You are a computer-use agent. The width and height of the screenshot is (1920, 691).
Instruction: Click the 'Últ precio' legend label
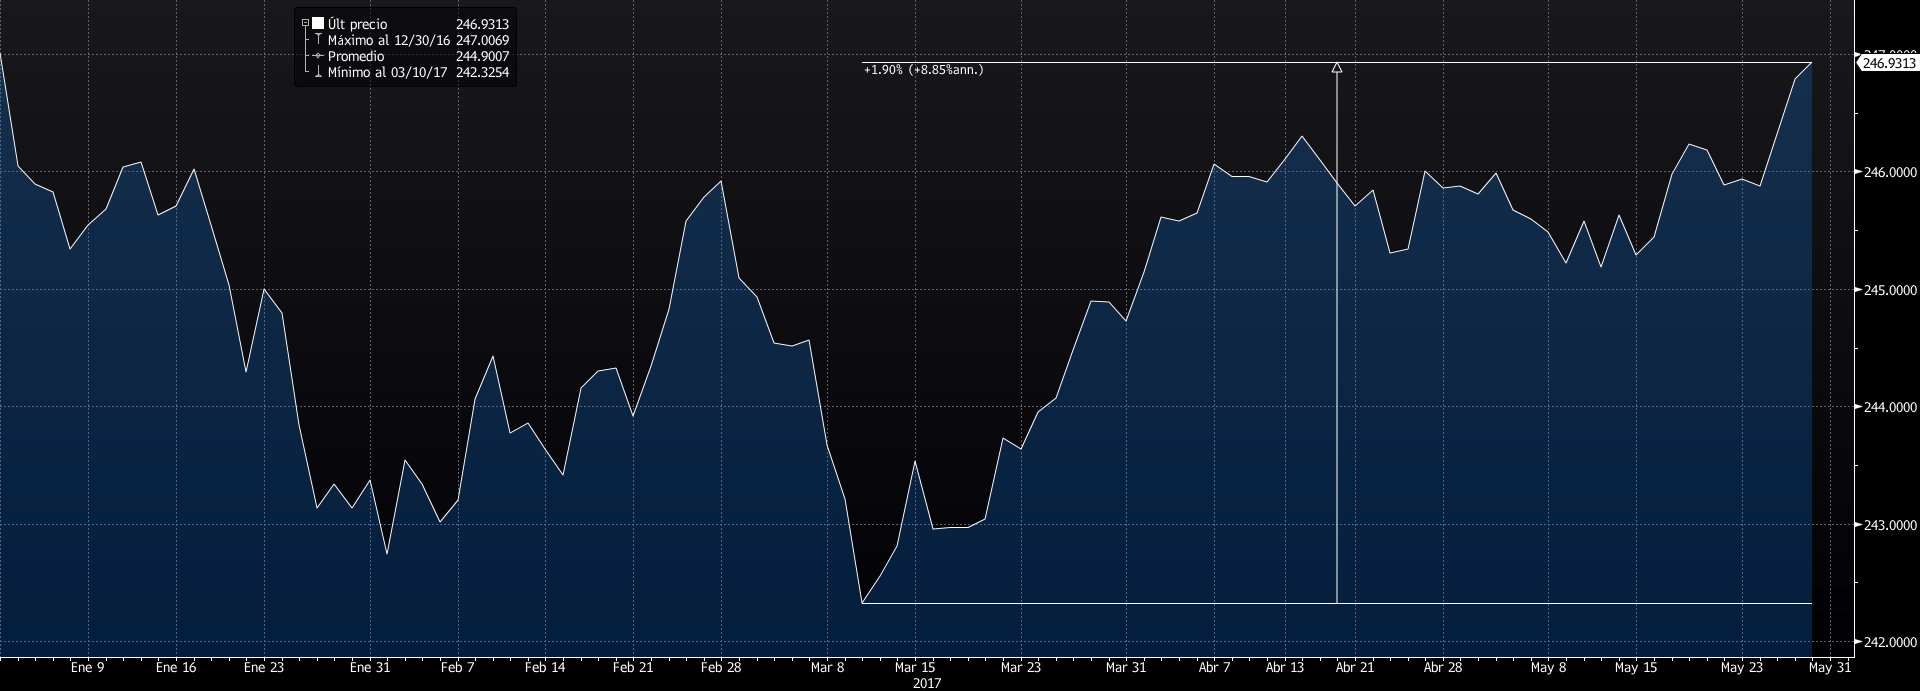[357, 24]
